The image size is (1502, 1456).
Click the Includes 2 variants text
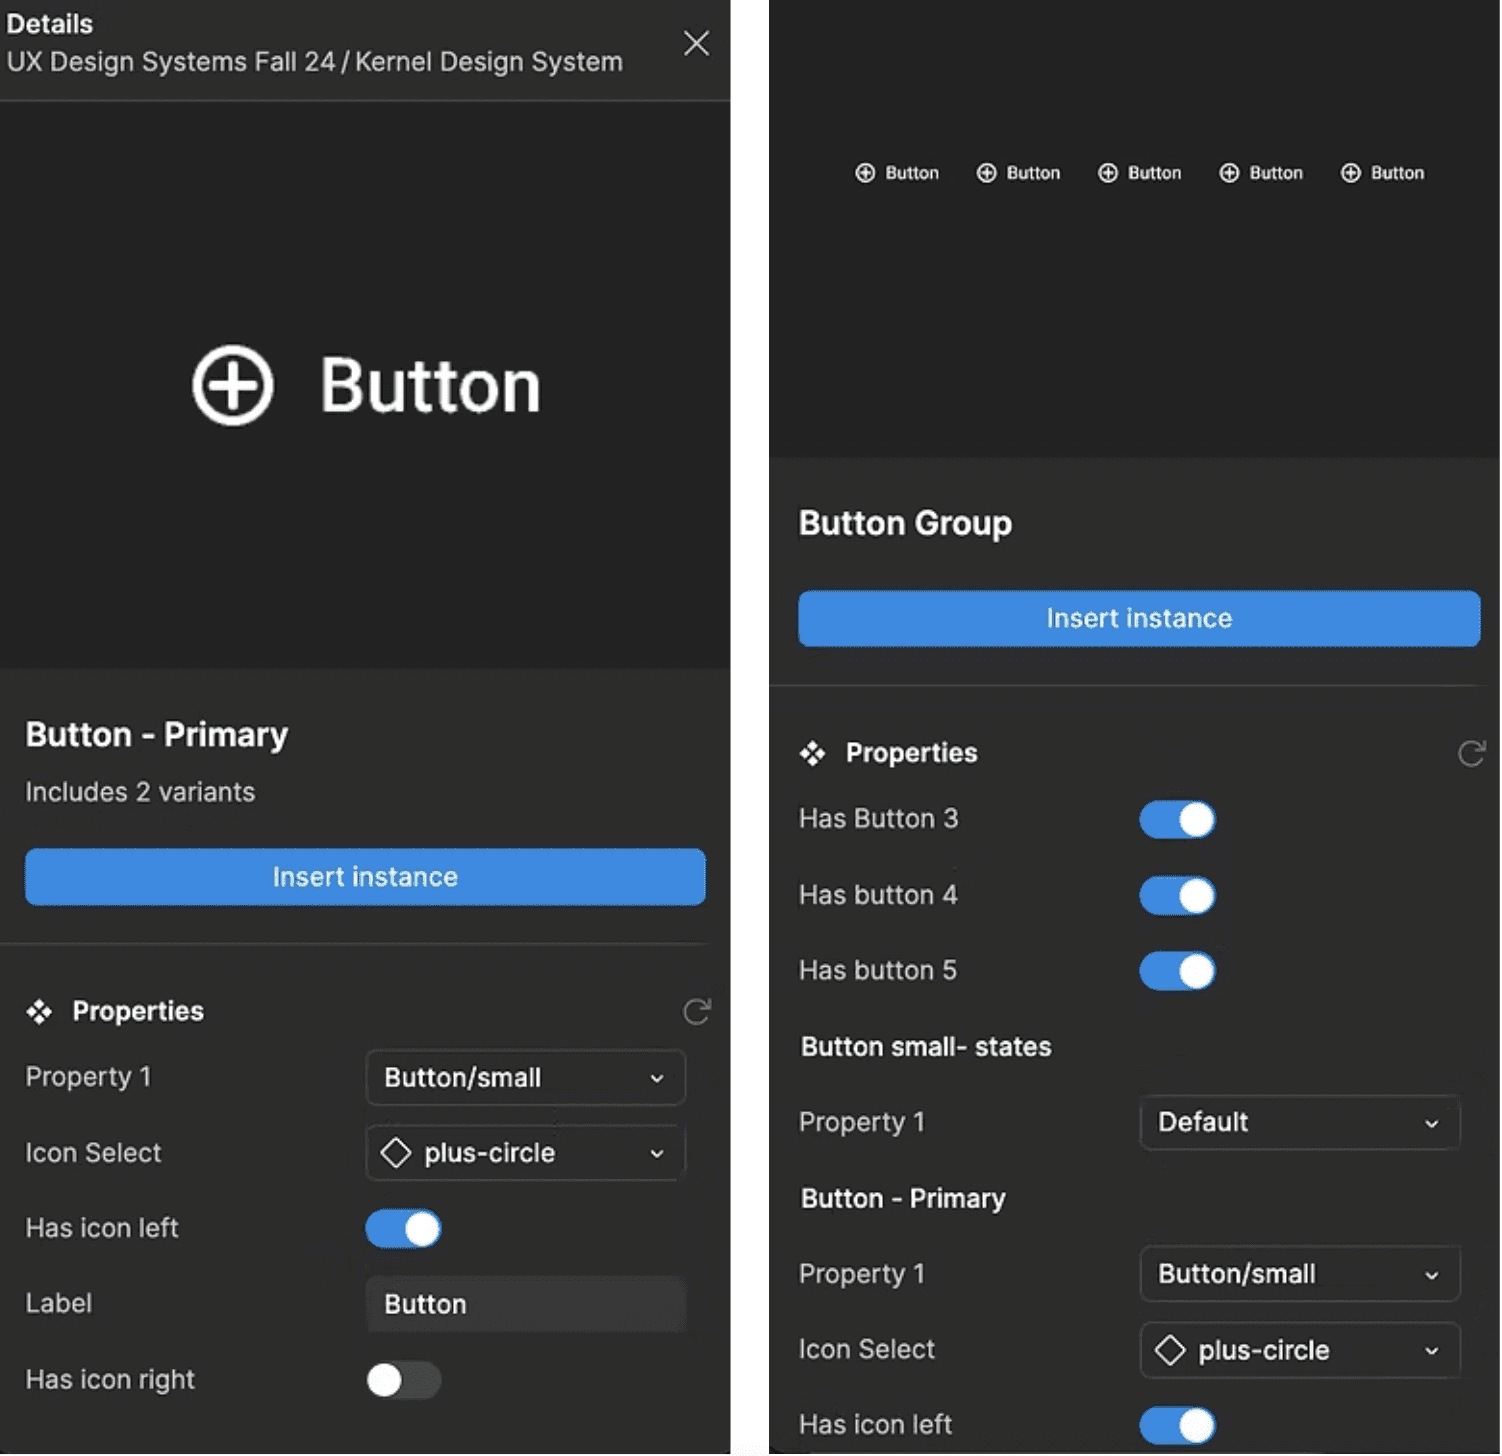(140, 792)
